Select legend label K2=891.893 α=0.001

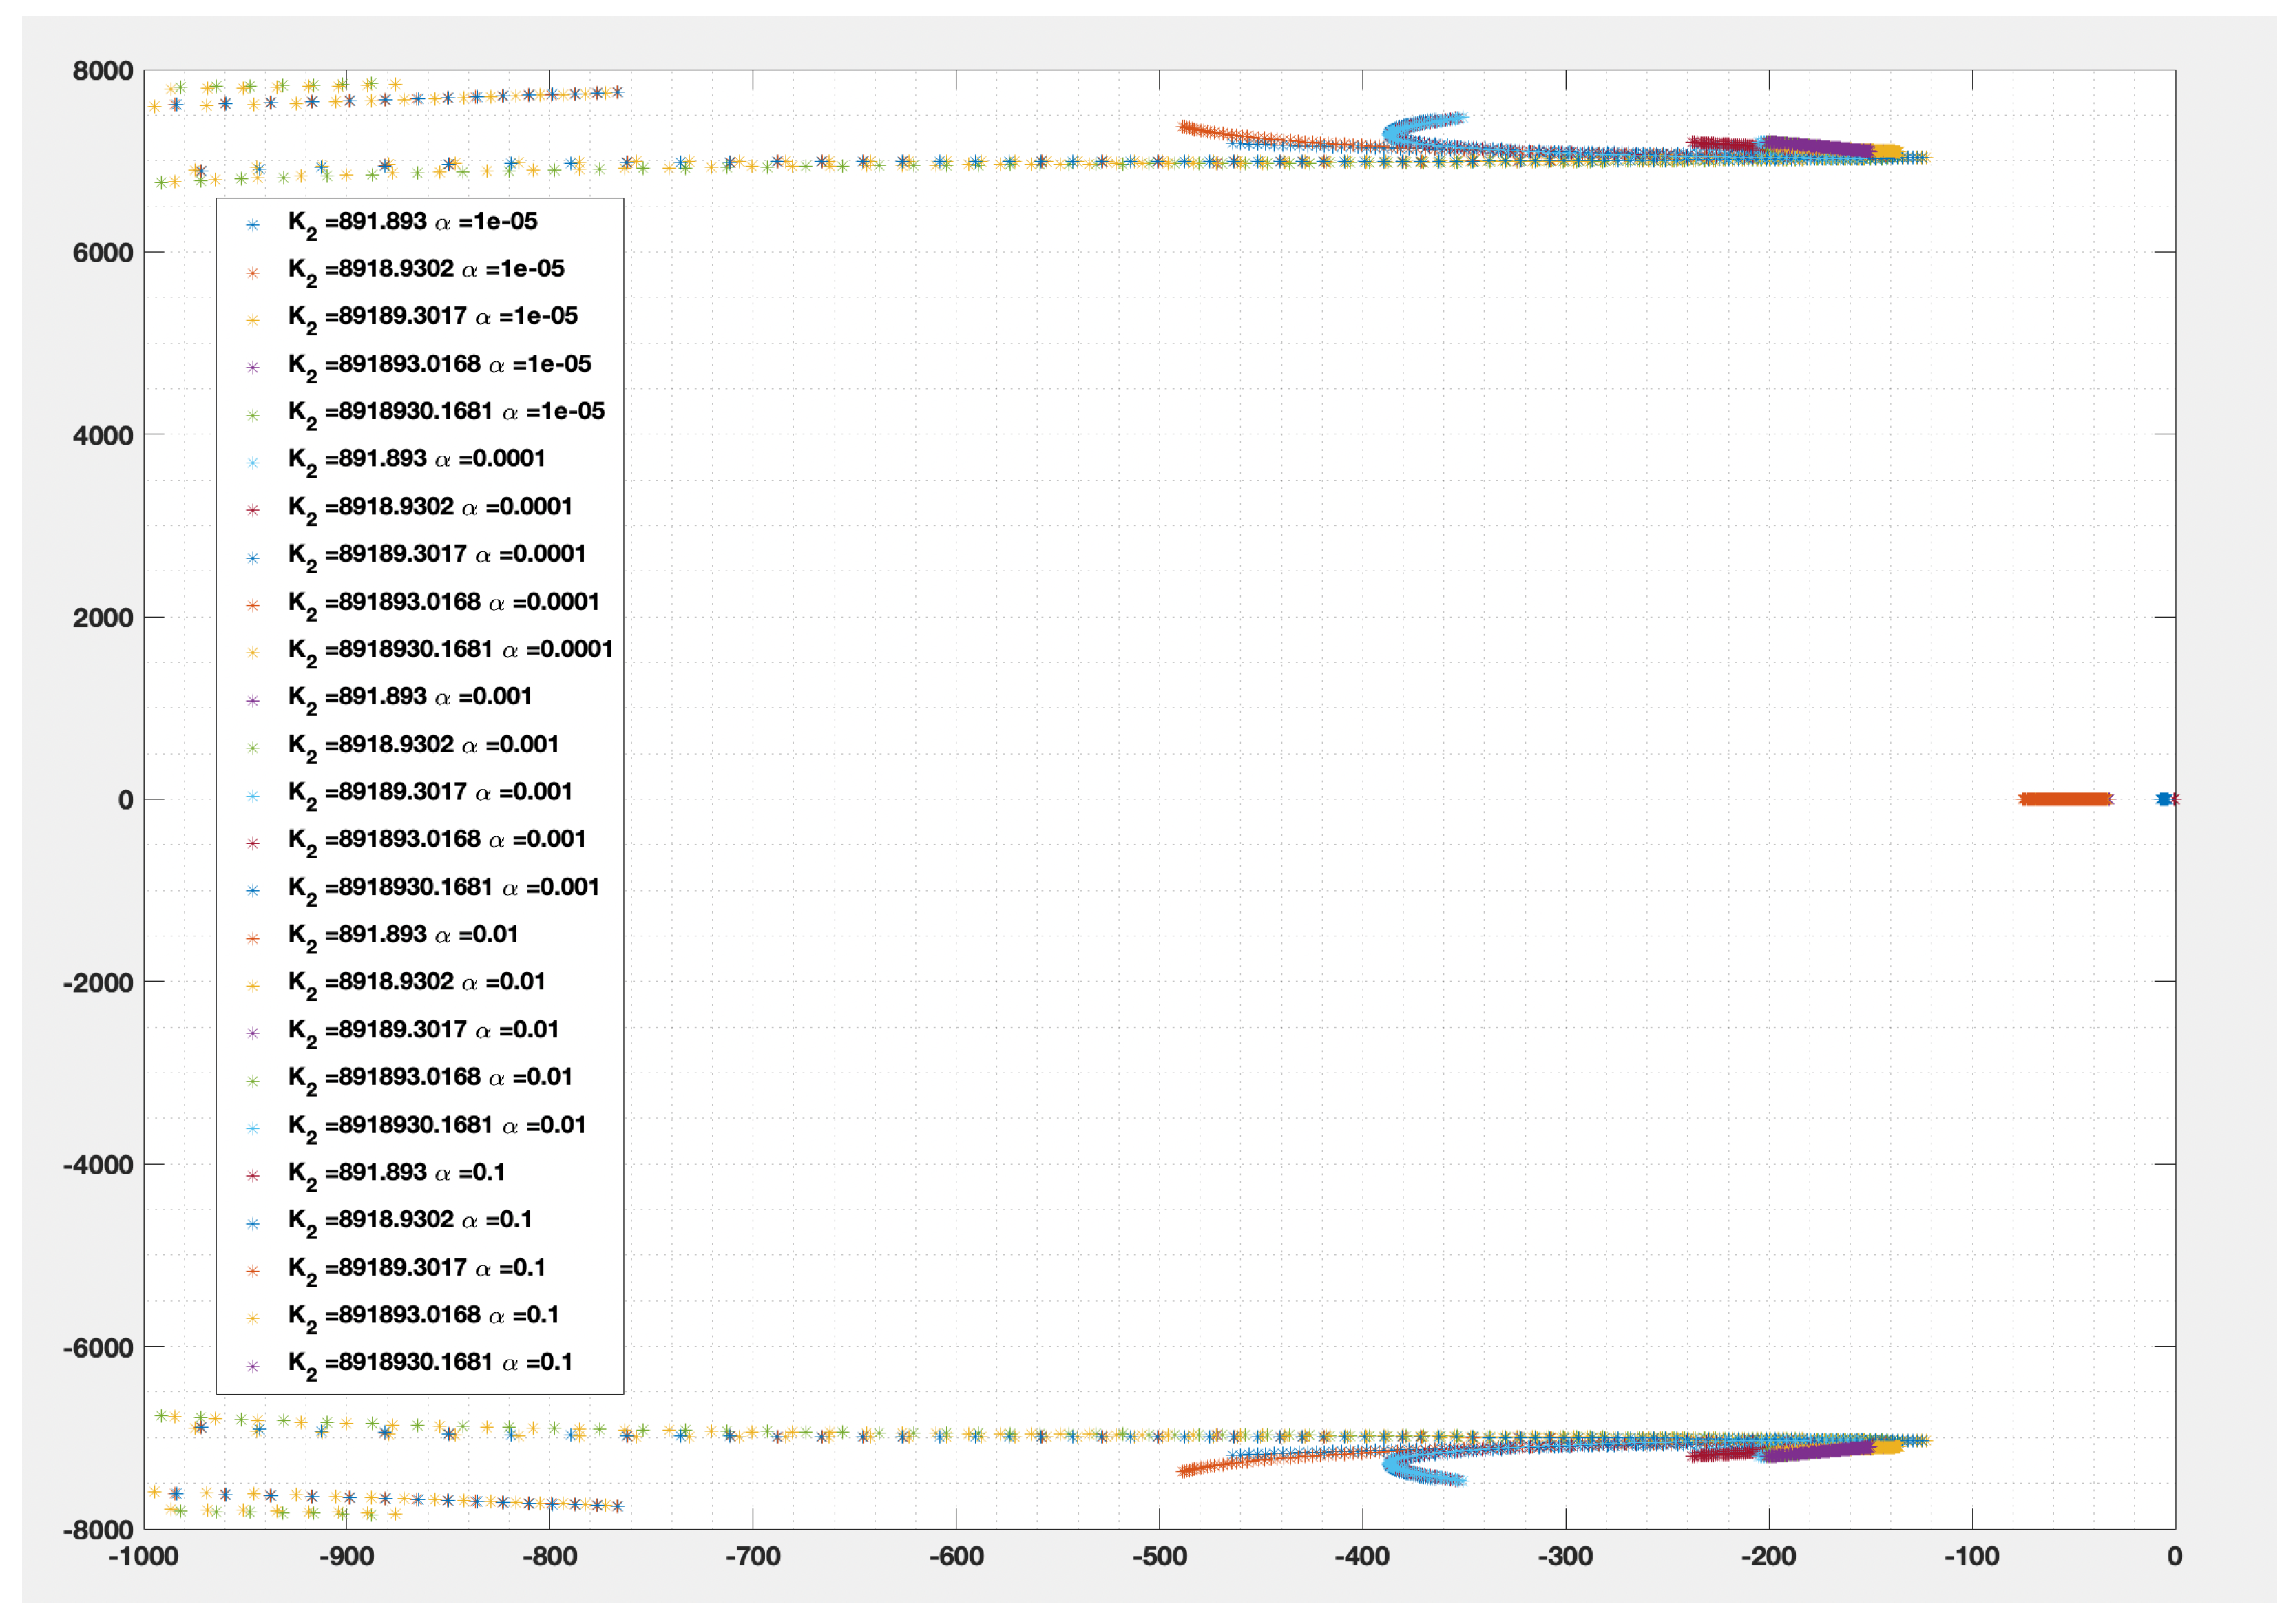(409, 698)
